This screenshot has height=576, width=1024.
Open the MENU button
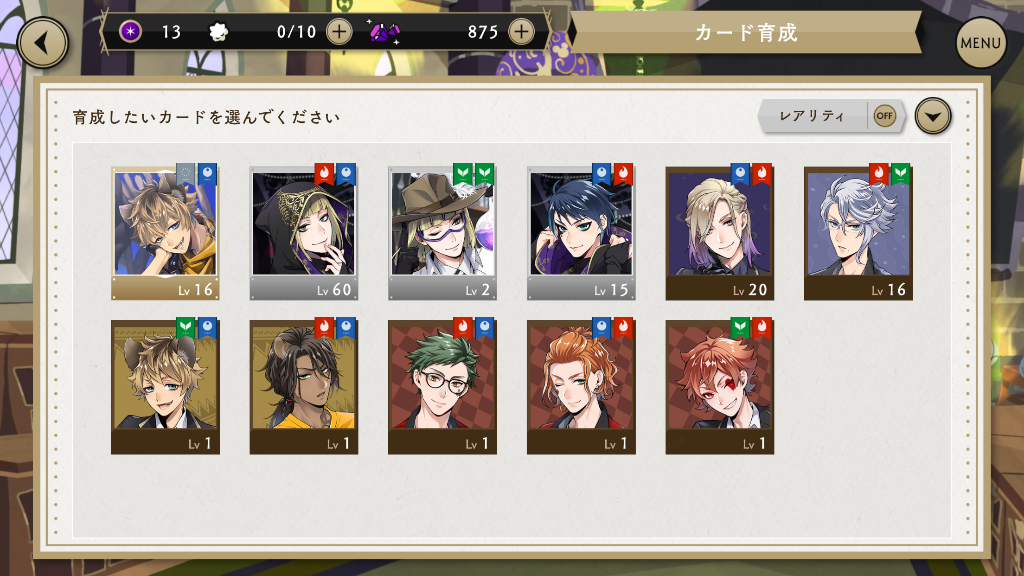point(980,43)
